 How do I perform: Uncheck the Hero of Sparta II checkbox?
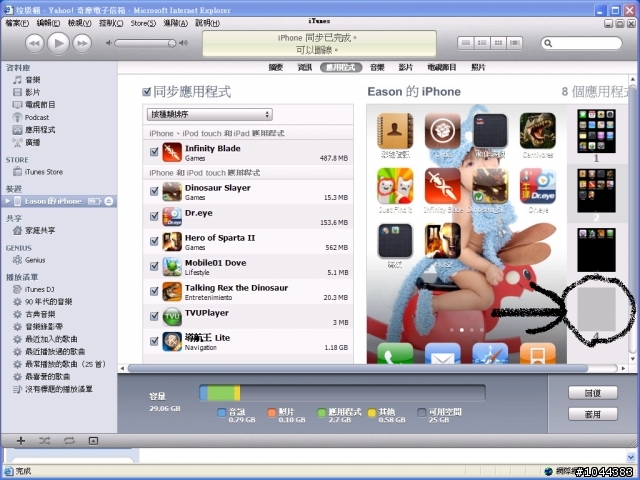[x=154, y=241]
